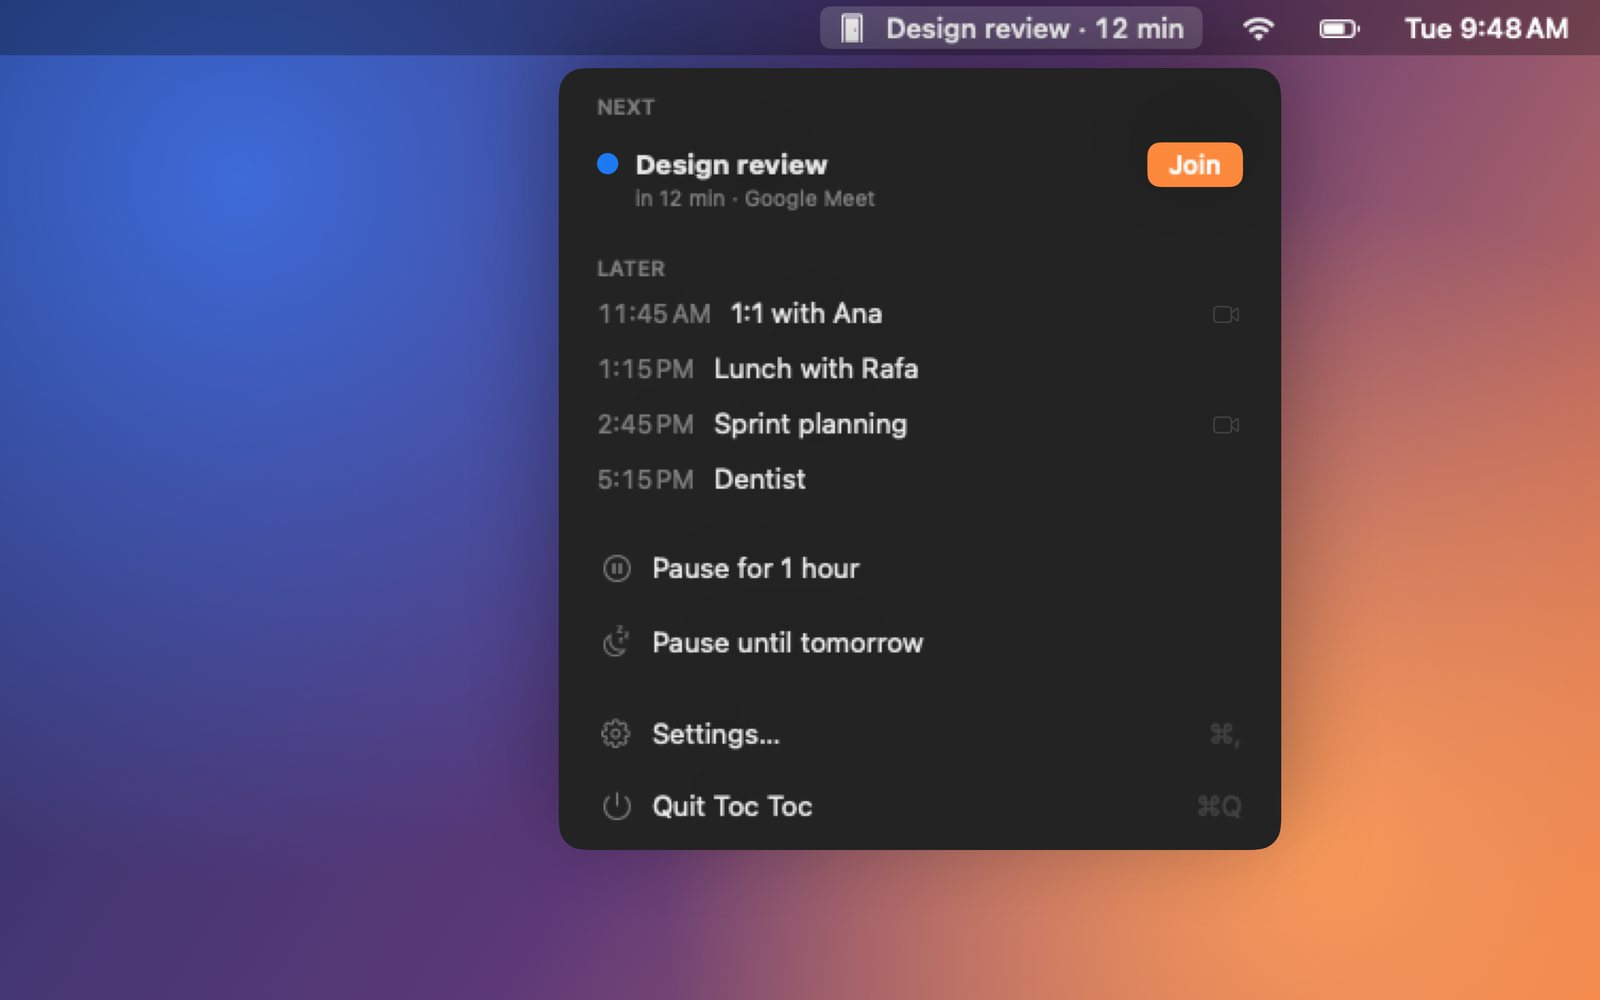This screenshot has width=1600, height=1000.
Task: Click the battery status icon
Action: (1339, 29)
